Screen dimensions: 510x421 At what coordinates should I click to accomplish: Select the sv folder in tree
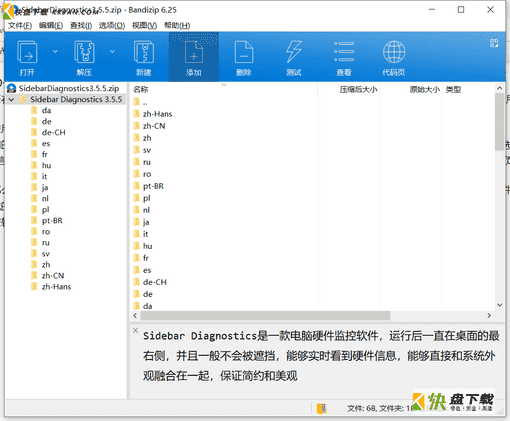point(46,254)
